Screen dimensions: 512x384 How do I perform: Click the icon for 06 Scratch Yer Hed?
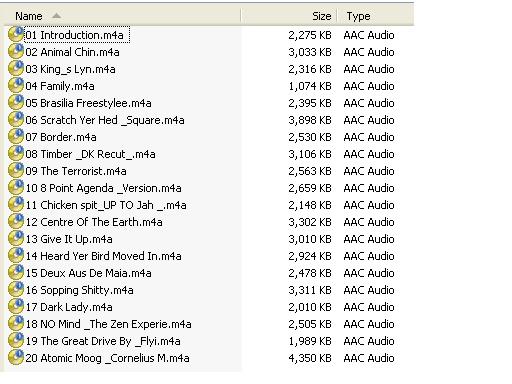pos(16,120)
